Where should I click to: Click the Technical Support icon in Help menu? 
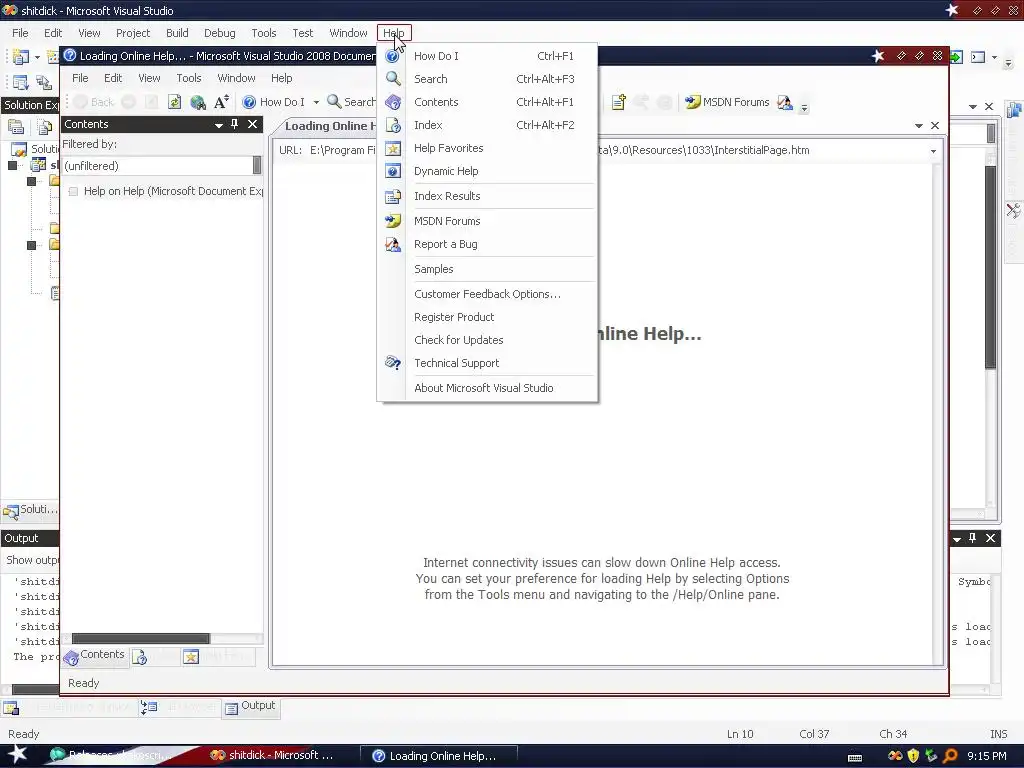(x=392, y=363)
